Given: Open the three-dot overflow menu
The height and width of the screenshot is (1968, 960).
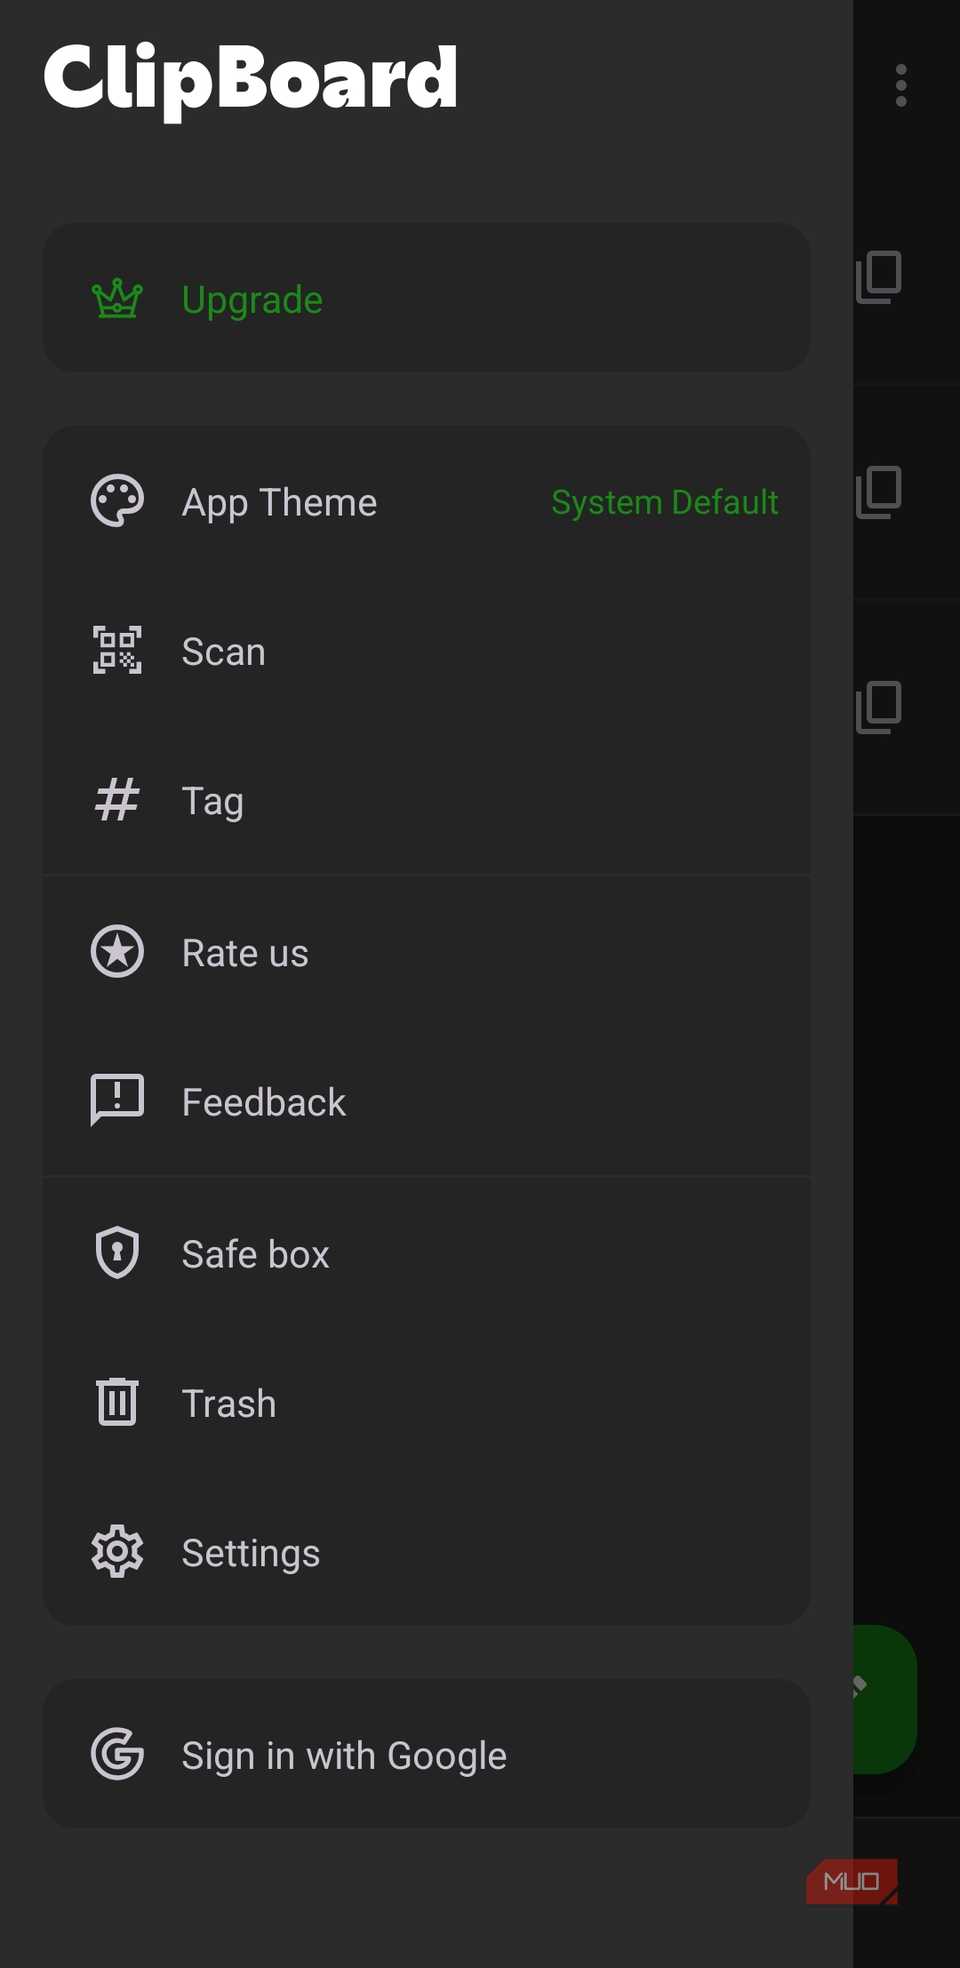Looking at the screenshot, I should pos(899,86).
